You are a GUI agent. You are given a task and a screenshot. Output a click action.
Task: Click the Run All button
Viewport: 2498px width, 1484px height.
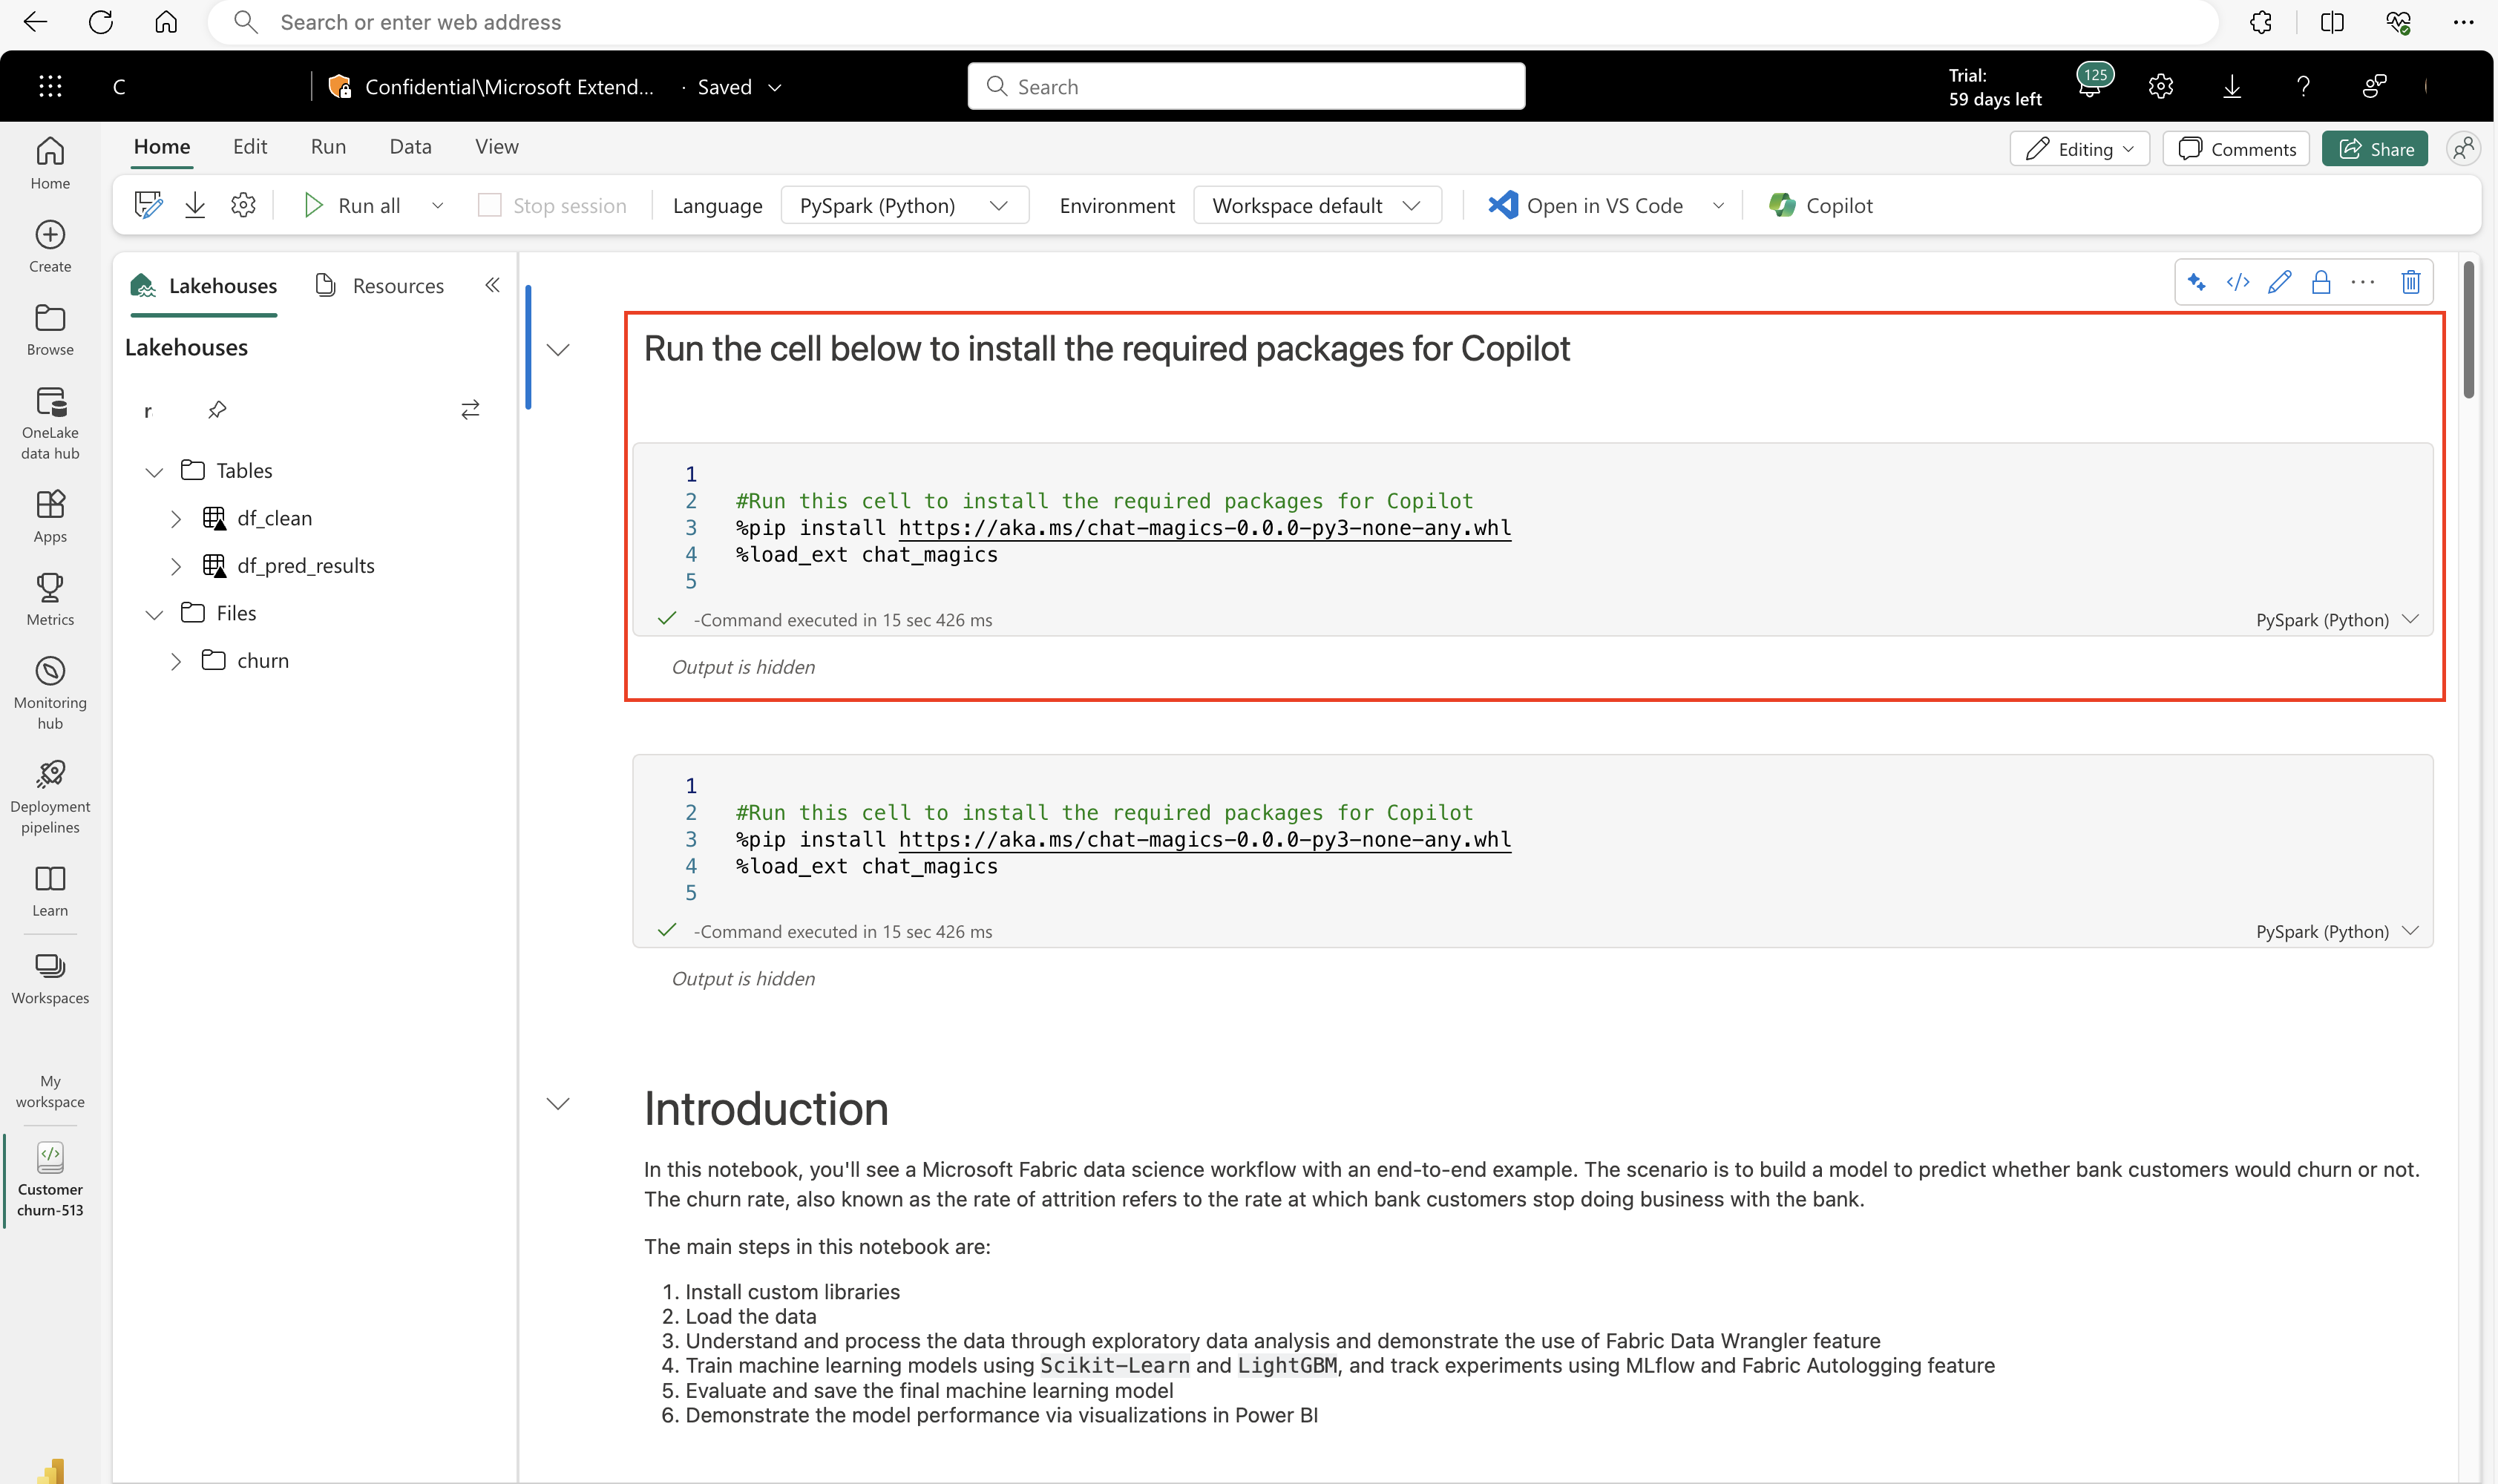[x=352, y=205]
